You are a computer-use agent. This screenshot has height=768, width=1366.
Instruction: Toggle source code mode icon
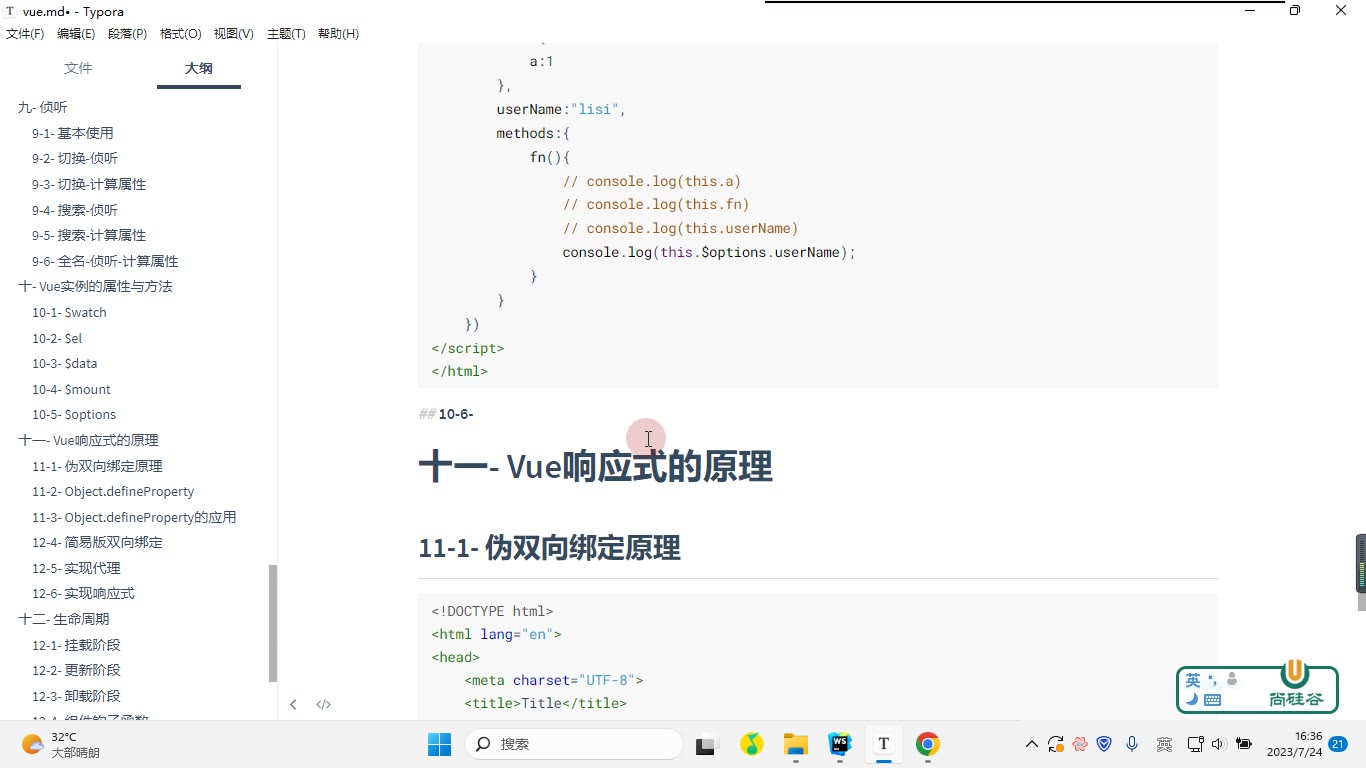click(323, 704)
